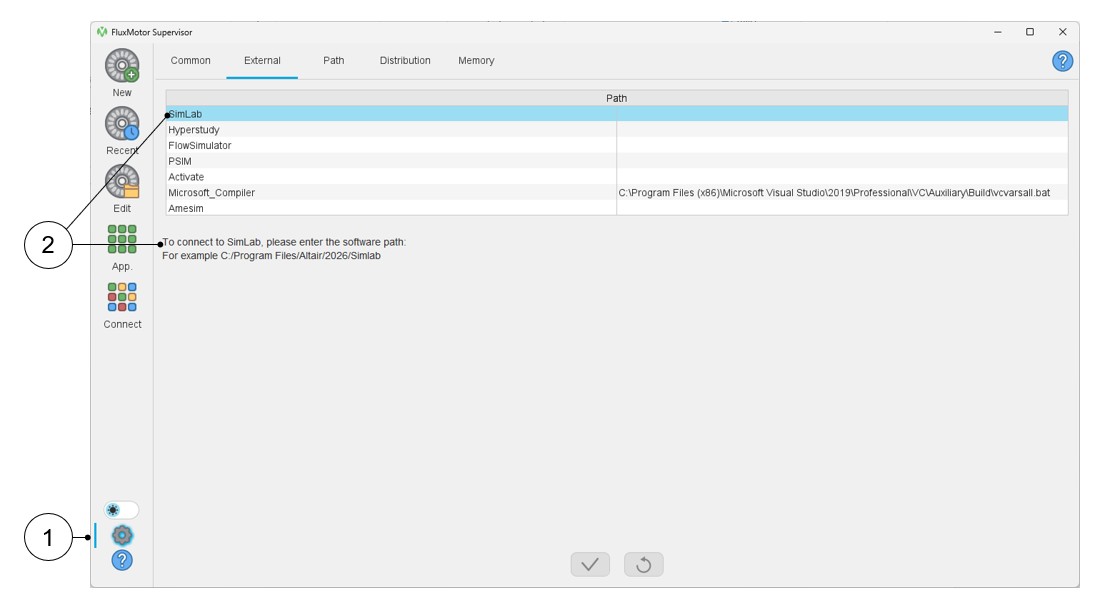Screen dimensions: 1095x602
Task: Click the empty SimLab path cell
Action: (842, 114)
